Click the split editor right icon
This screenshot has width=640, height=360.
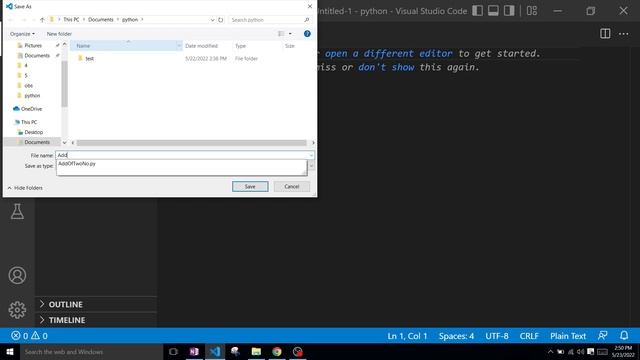[605, 34]
